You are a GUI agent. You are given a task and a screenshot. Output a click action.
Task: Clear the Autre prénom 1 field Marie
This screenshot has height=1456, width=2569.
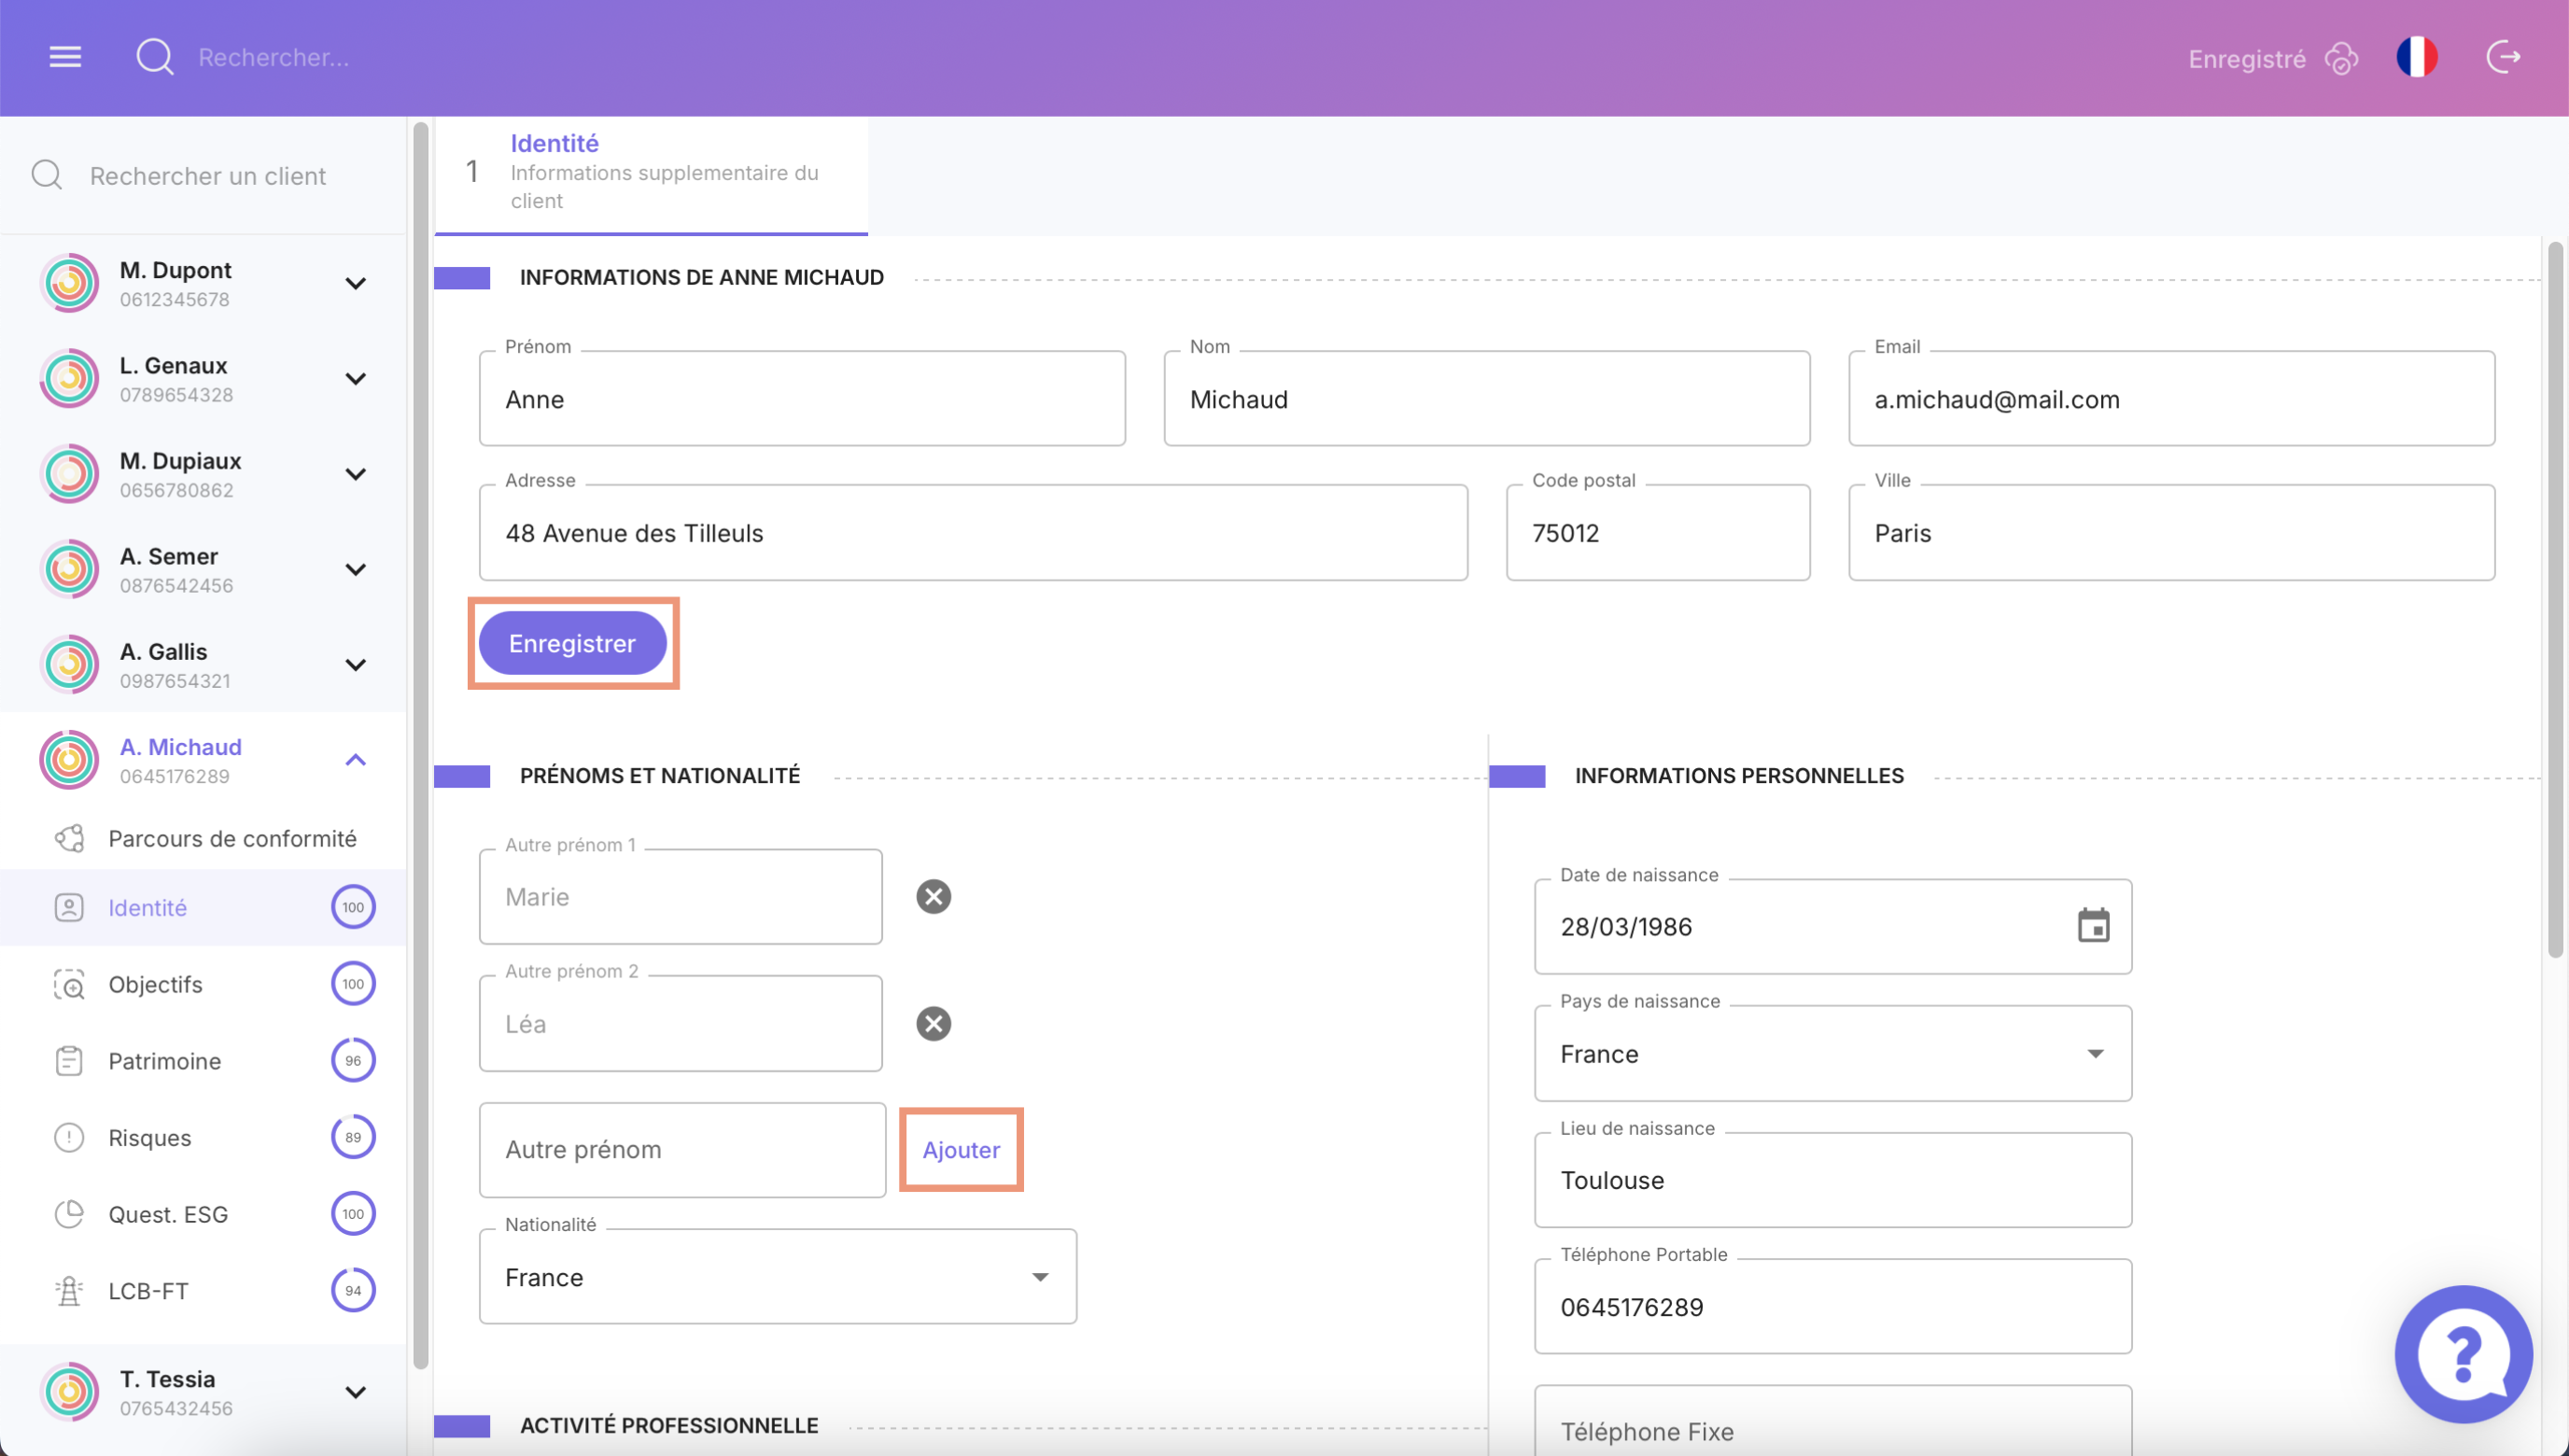933,896
